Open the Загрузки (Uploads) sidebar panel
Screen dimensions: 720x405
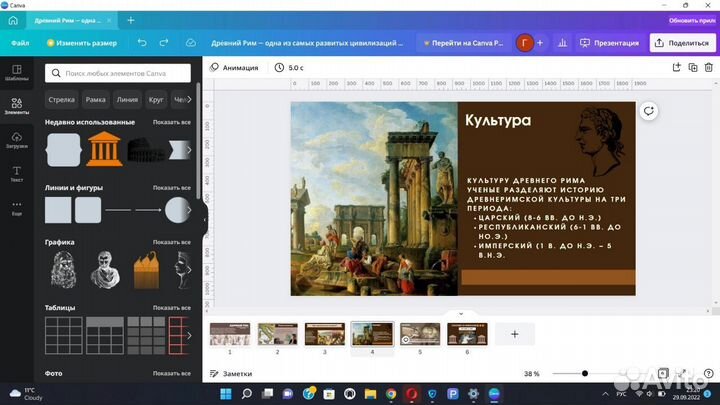[x=16, y=140]
